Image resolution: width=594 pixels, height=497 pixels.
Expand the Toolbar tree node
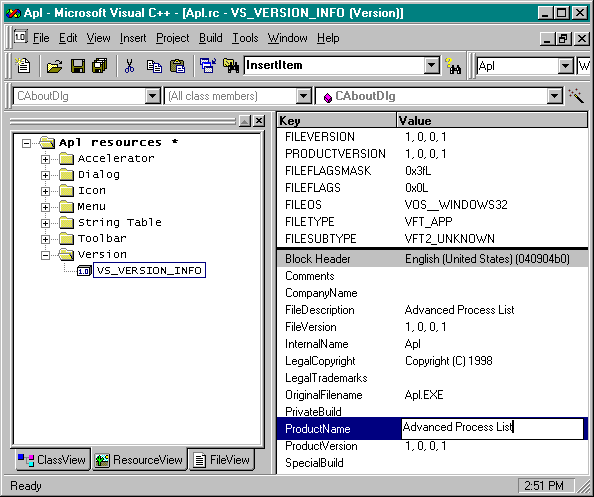(45, 239)
